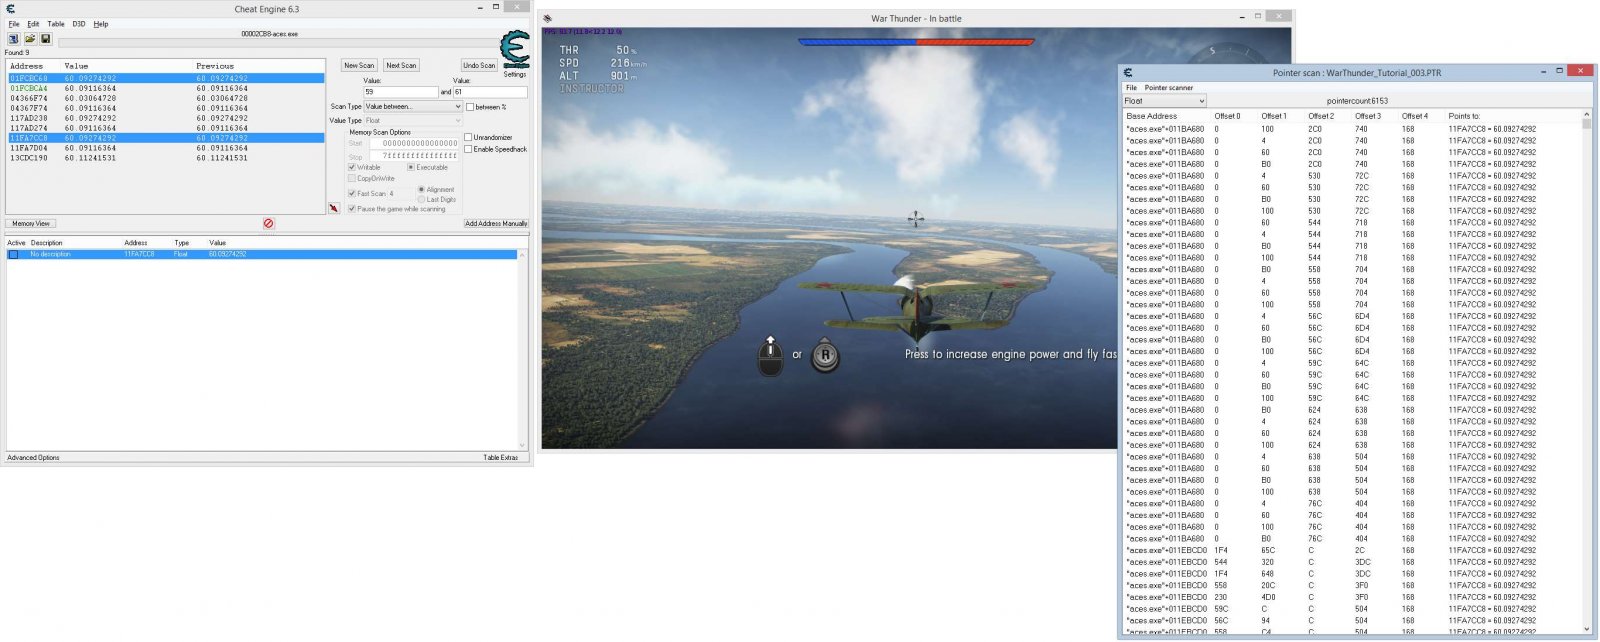Select the Last Digits radio button

click(x=421, y=199)
